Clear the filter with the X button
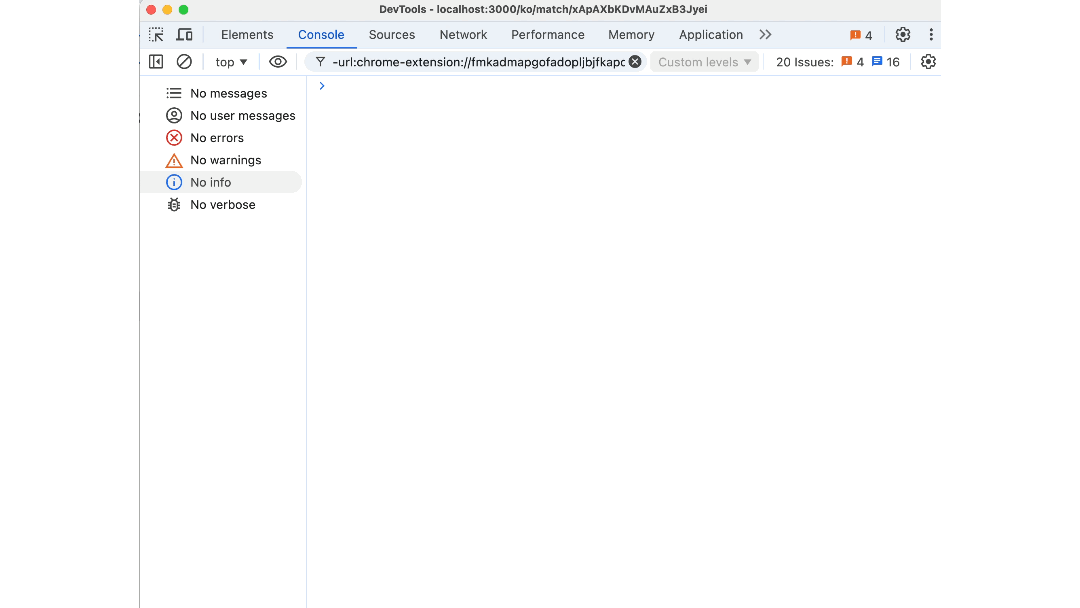Viewport: 1080px width, 608px height. 635,62
